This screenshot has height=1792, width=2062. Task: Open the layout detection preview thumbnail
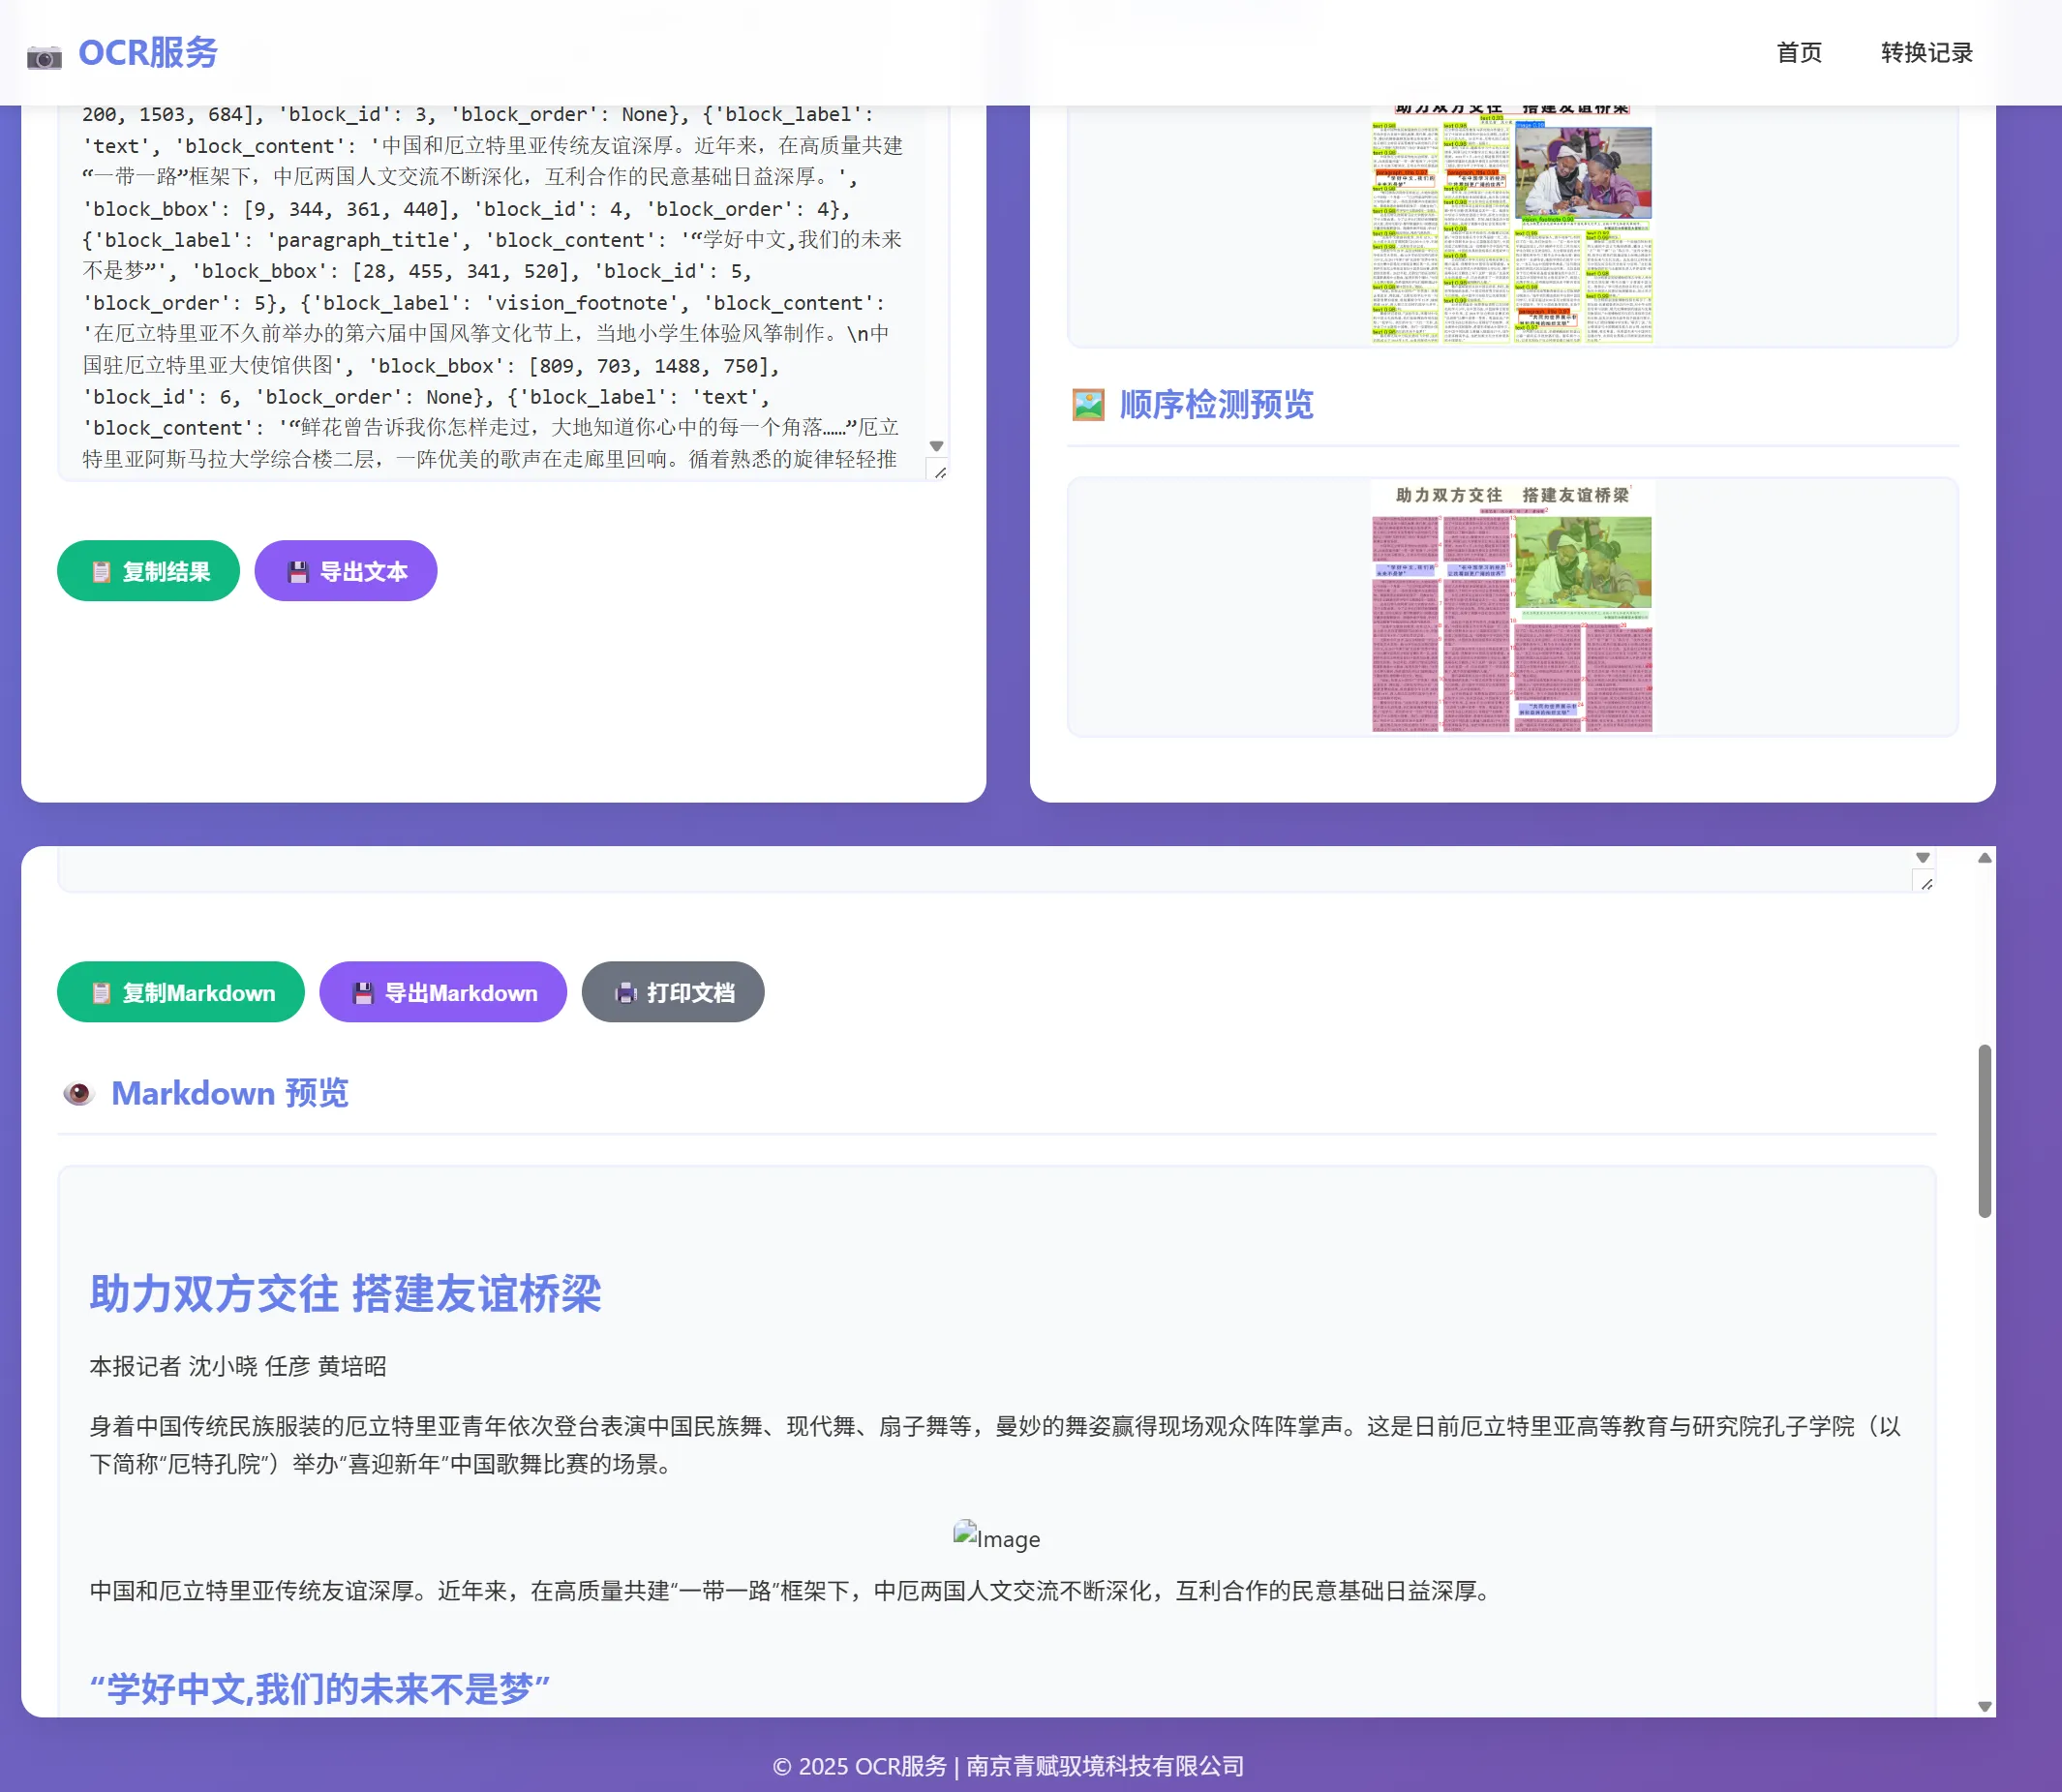point(1511,225)
